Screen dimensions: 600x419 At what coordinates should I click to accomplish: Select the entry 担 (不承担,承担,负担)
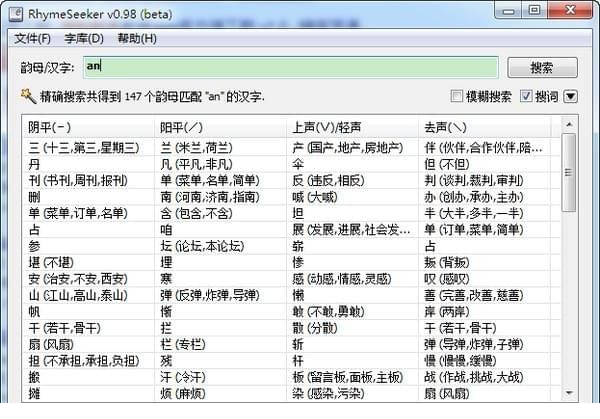click(x=84, y=361)
